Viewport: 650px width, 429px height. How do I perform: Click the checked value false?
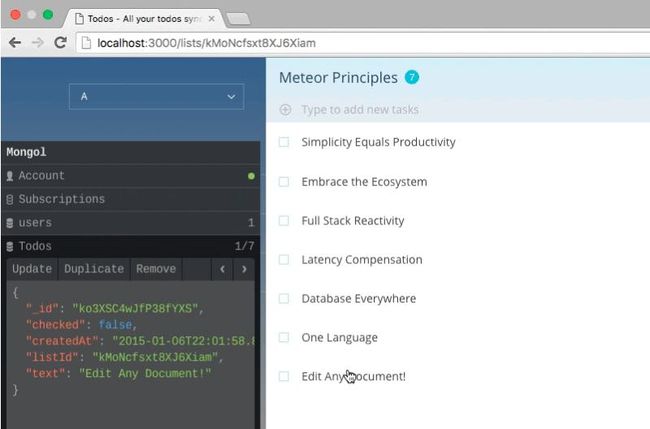(116, 325)
